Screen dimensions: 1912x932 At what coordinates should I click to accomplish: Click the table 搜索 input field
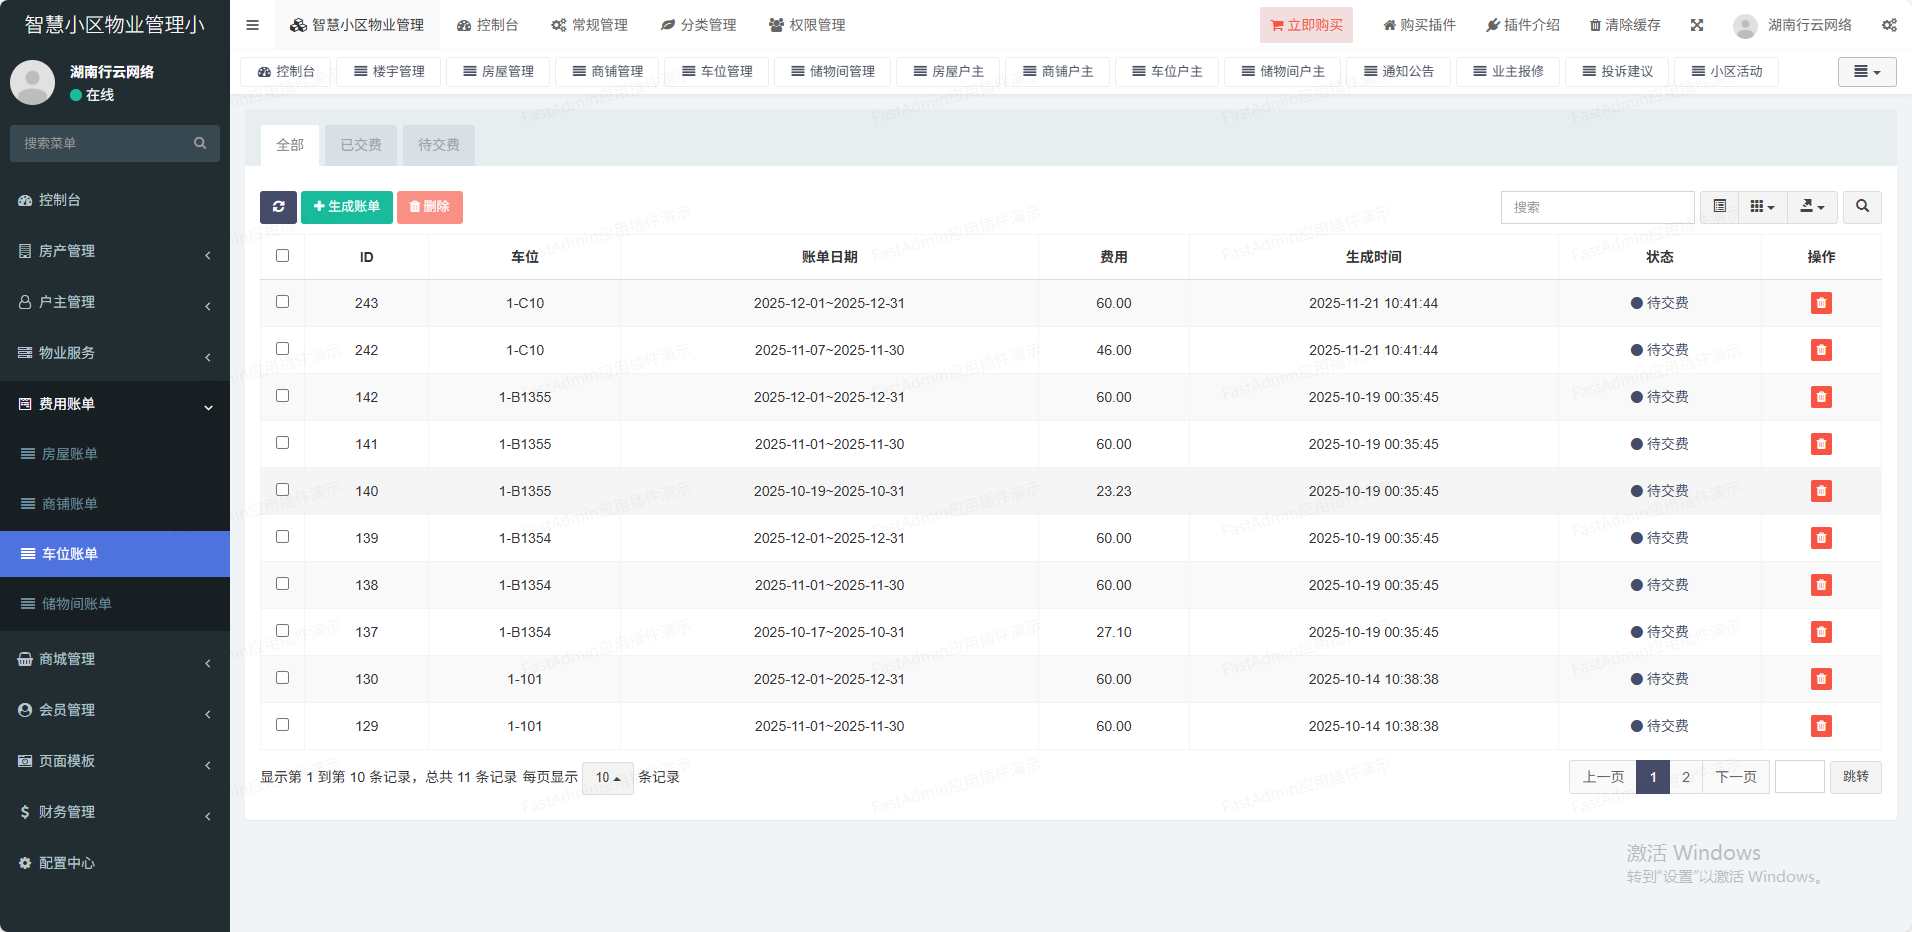[1596, 207]
